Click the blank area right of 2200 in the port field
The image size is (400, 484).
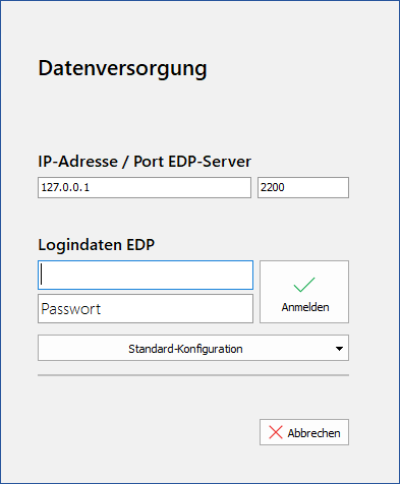point(315,187)
